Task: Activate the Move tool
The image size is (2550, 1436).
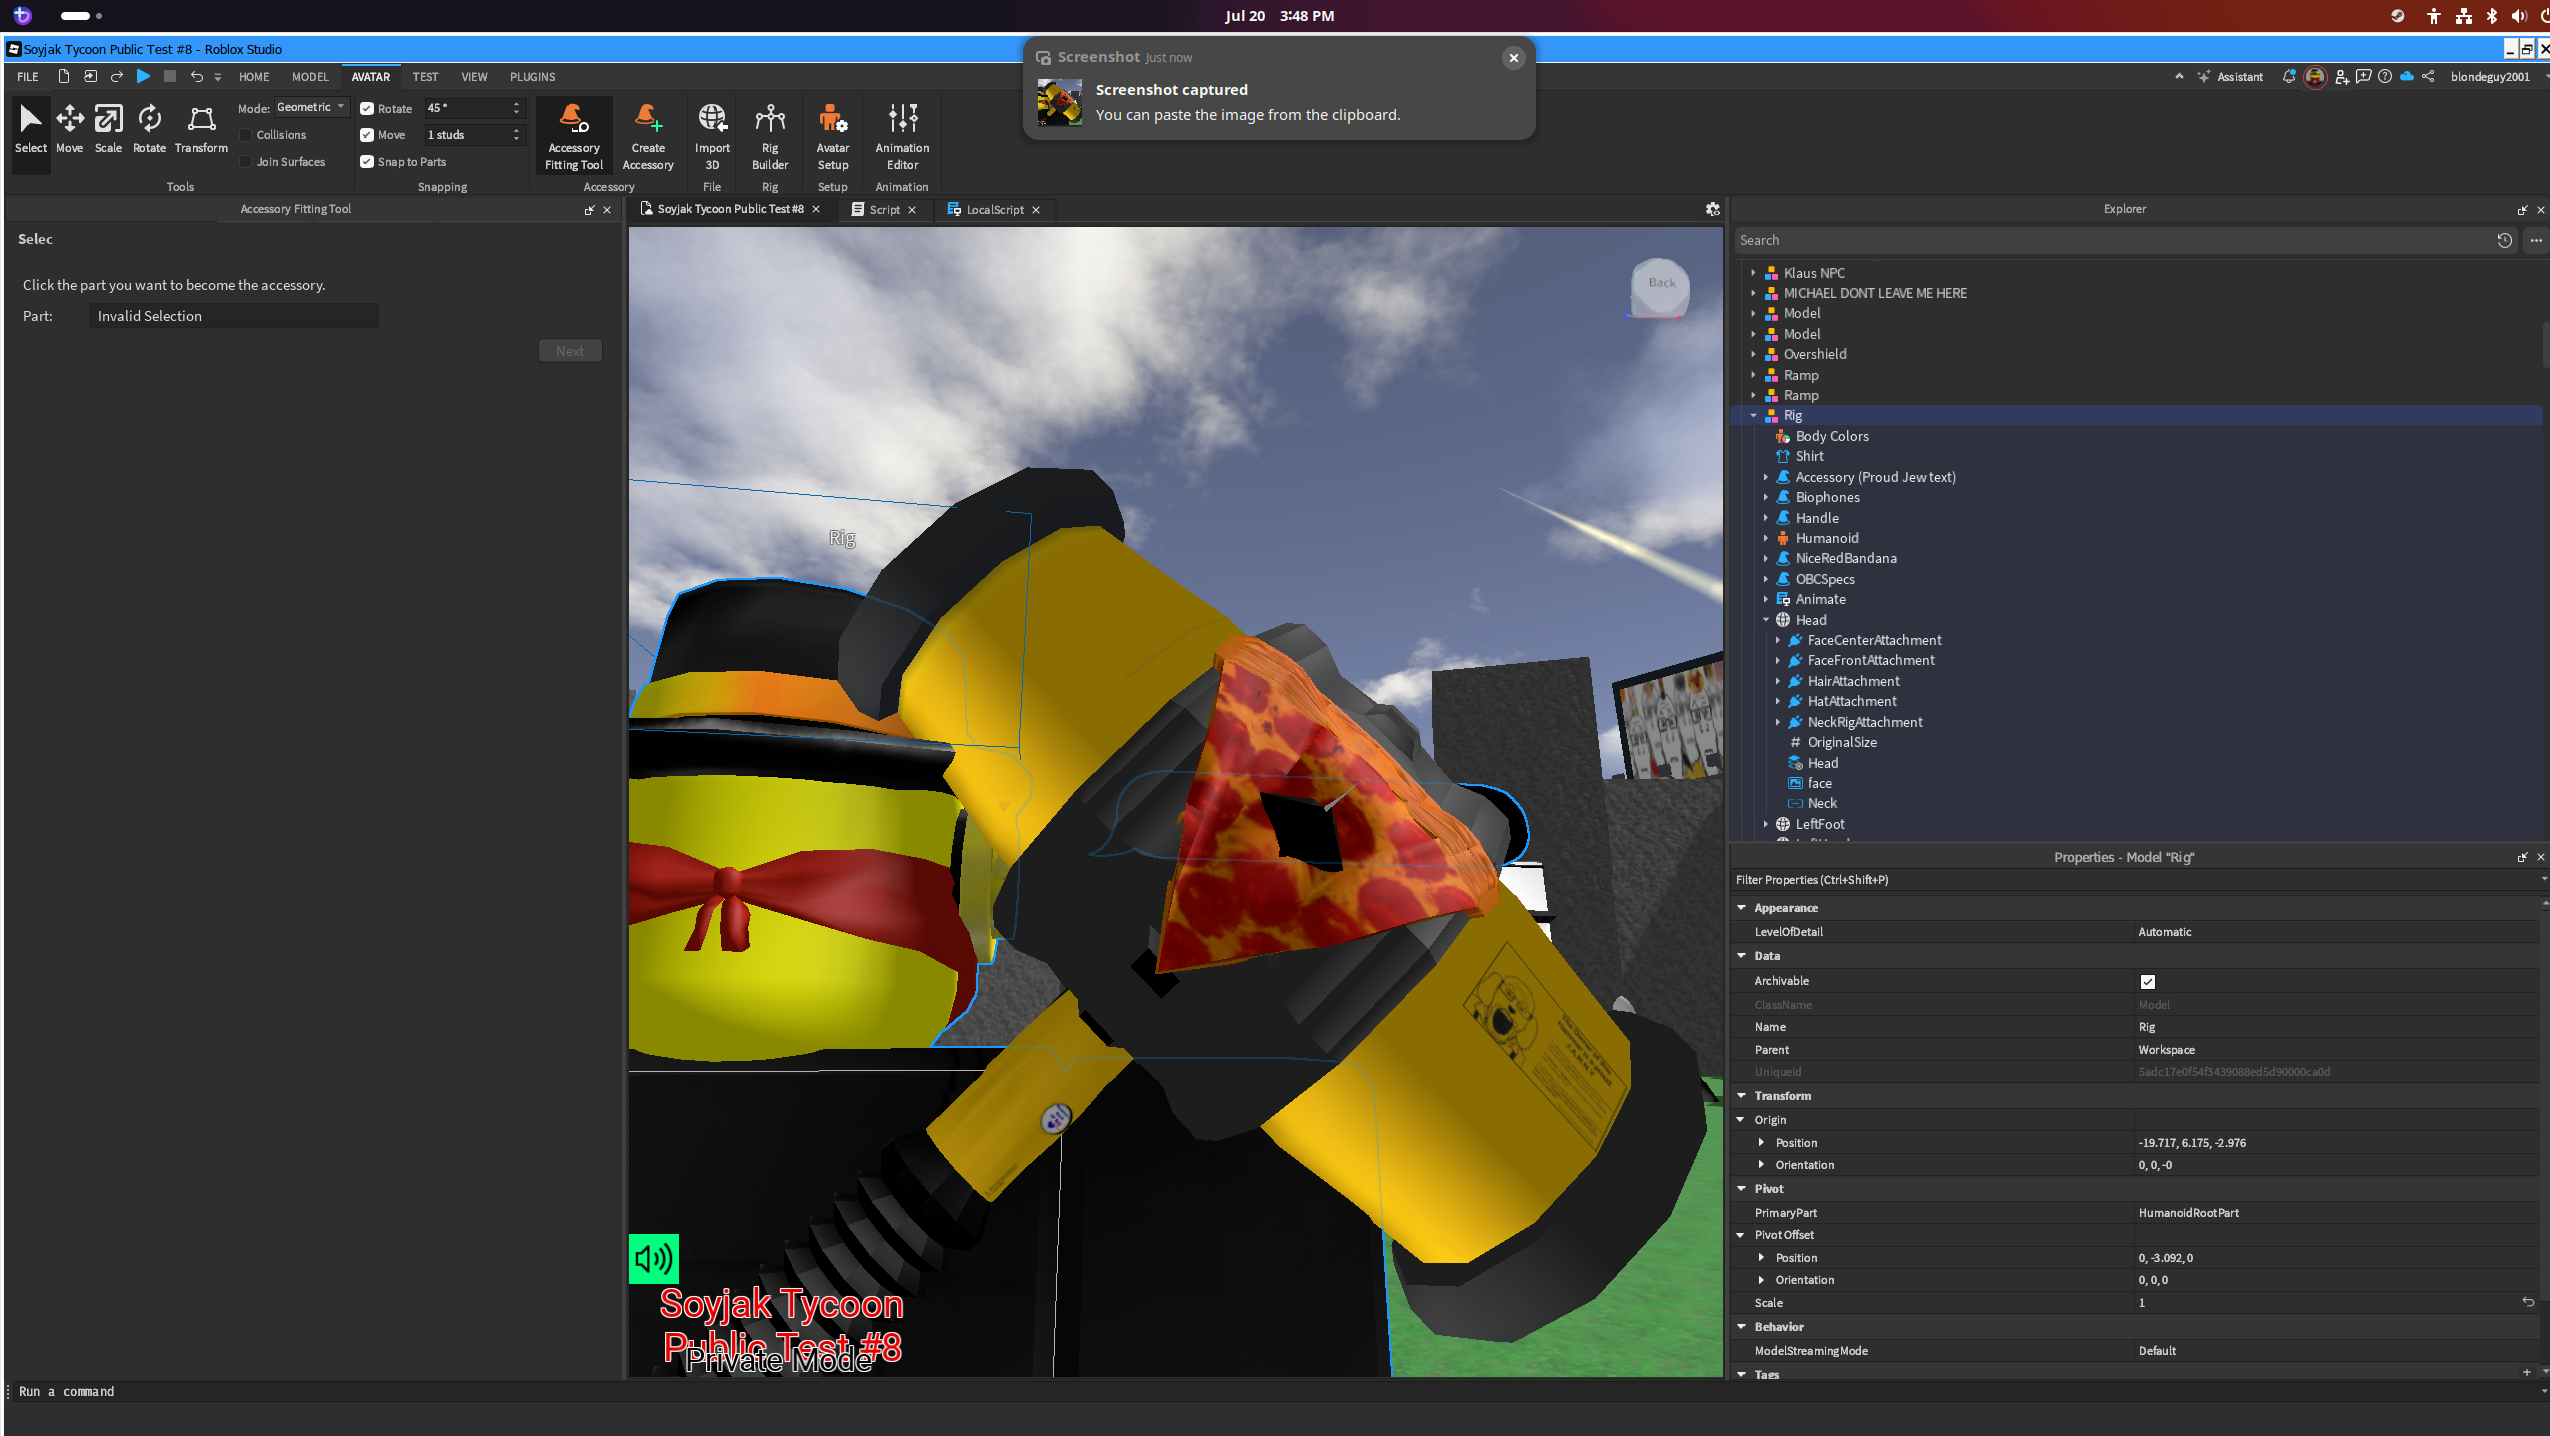Action: point(70,130)
